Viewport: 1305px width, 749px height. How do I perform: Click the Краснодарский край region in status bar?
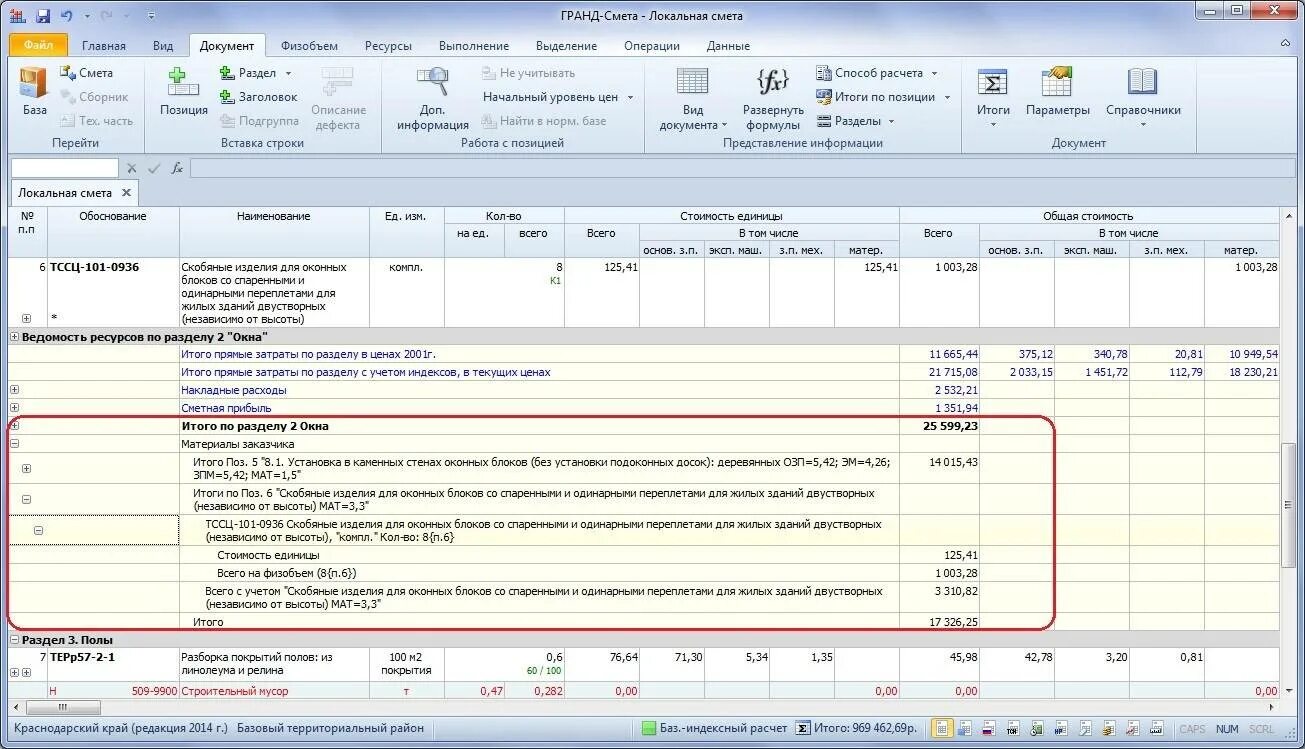point(121,729)
